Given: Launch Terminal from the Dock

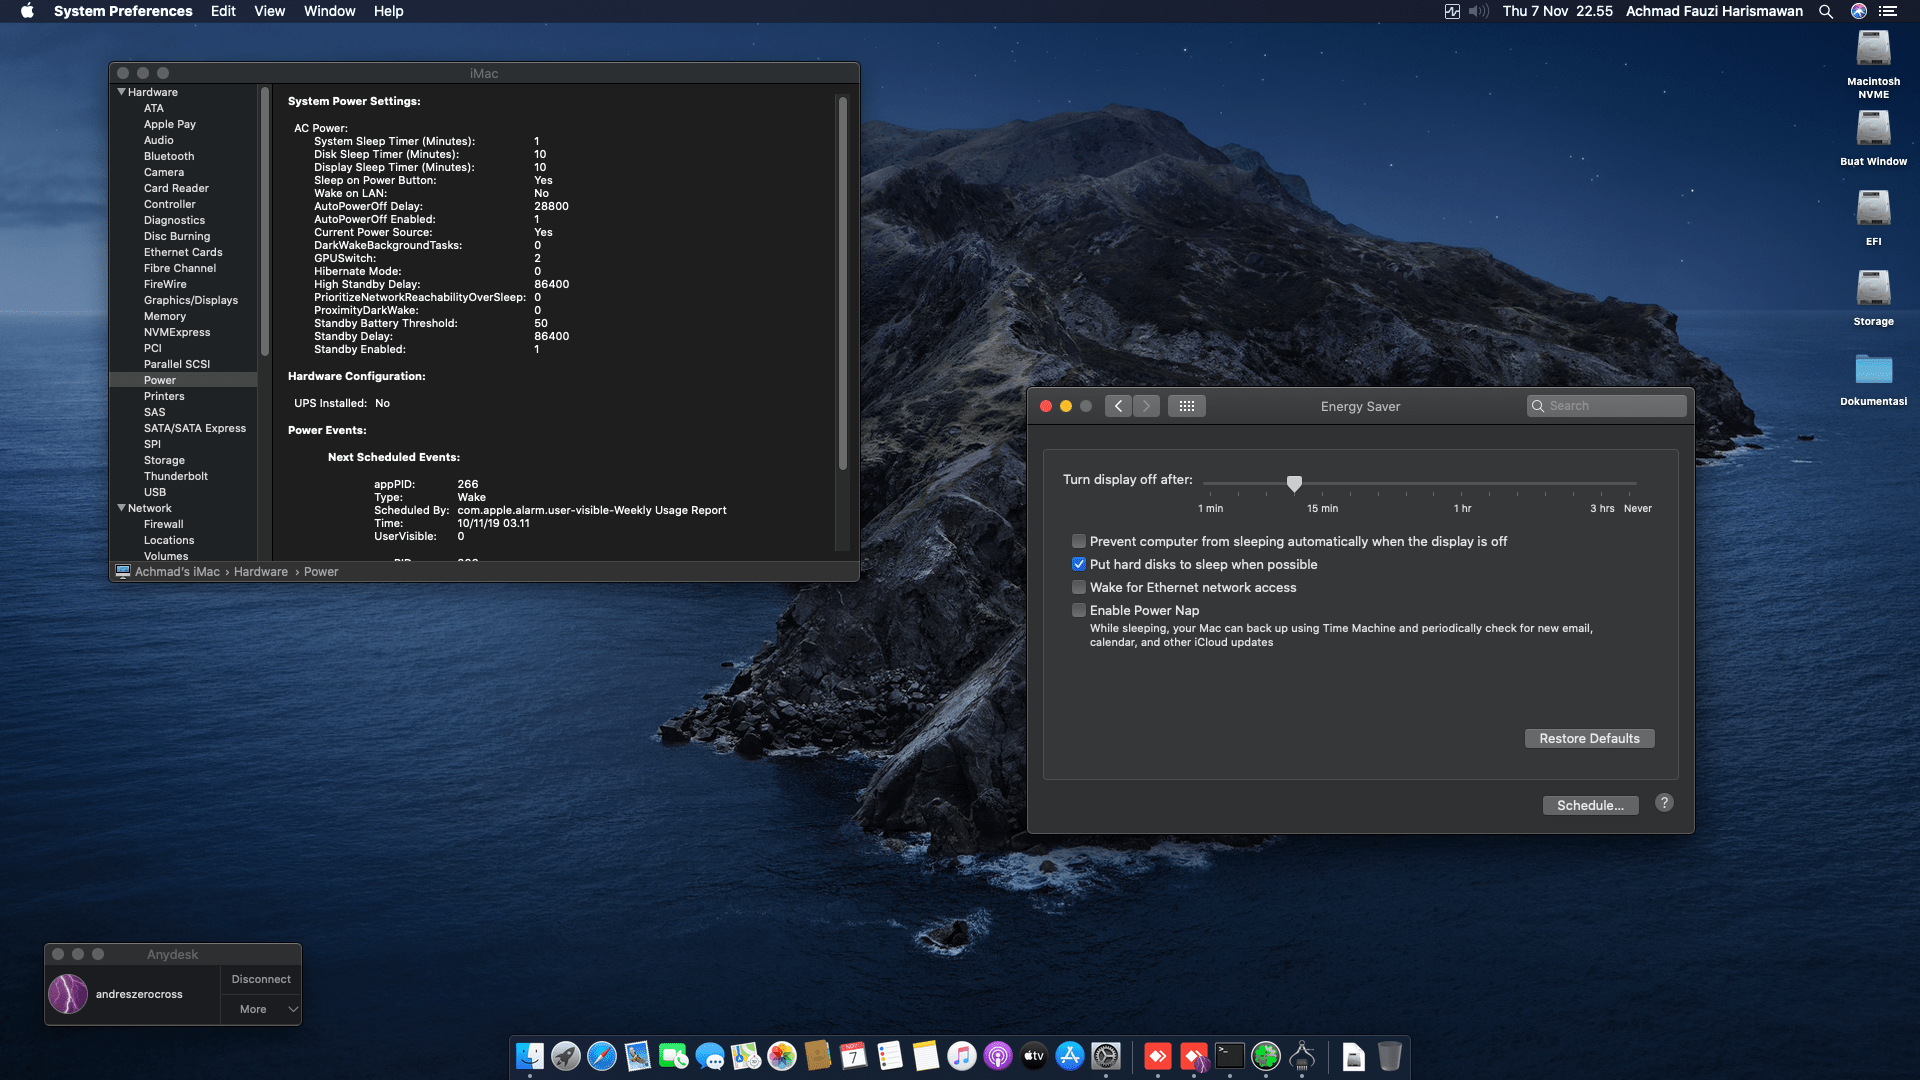Looking at the screenshot, I should 1230,1057.
